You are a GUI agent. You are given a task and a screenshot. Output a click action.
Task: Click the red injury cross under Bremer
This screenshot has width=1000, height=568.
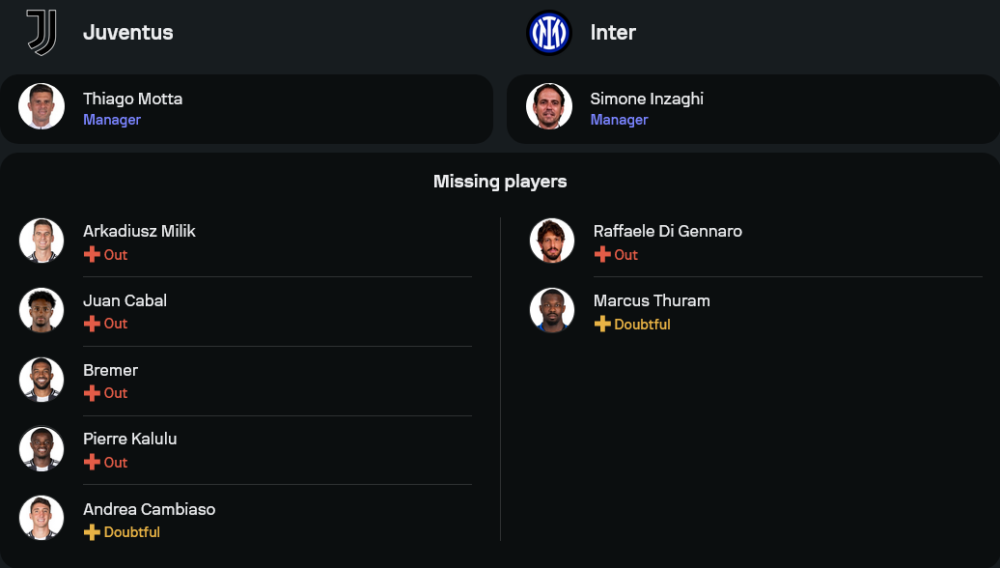[92, 393]
